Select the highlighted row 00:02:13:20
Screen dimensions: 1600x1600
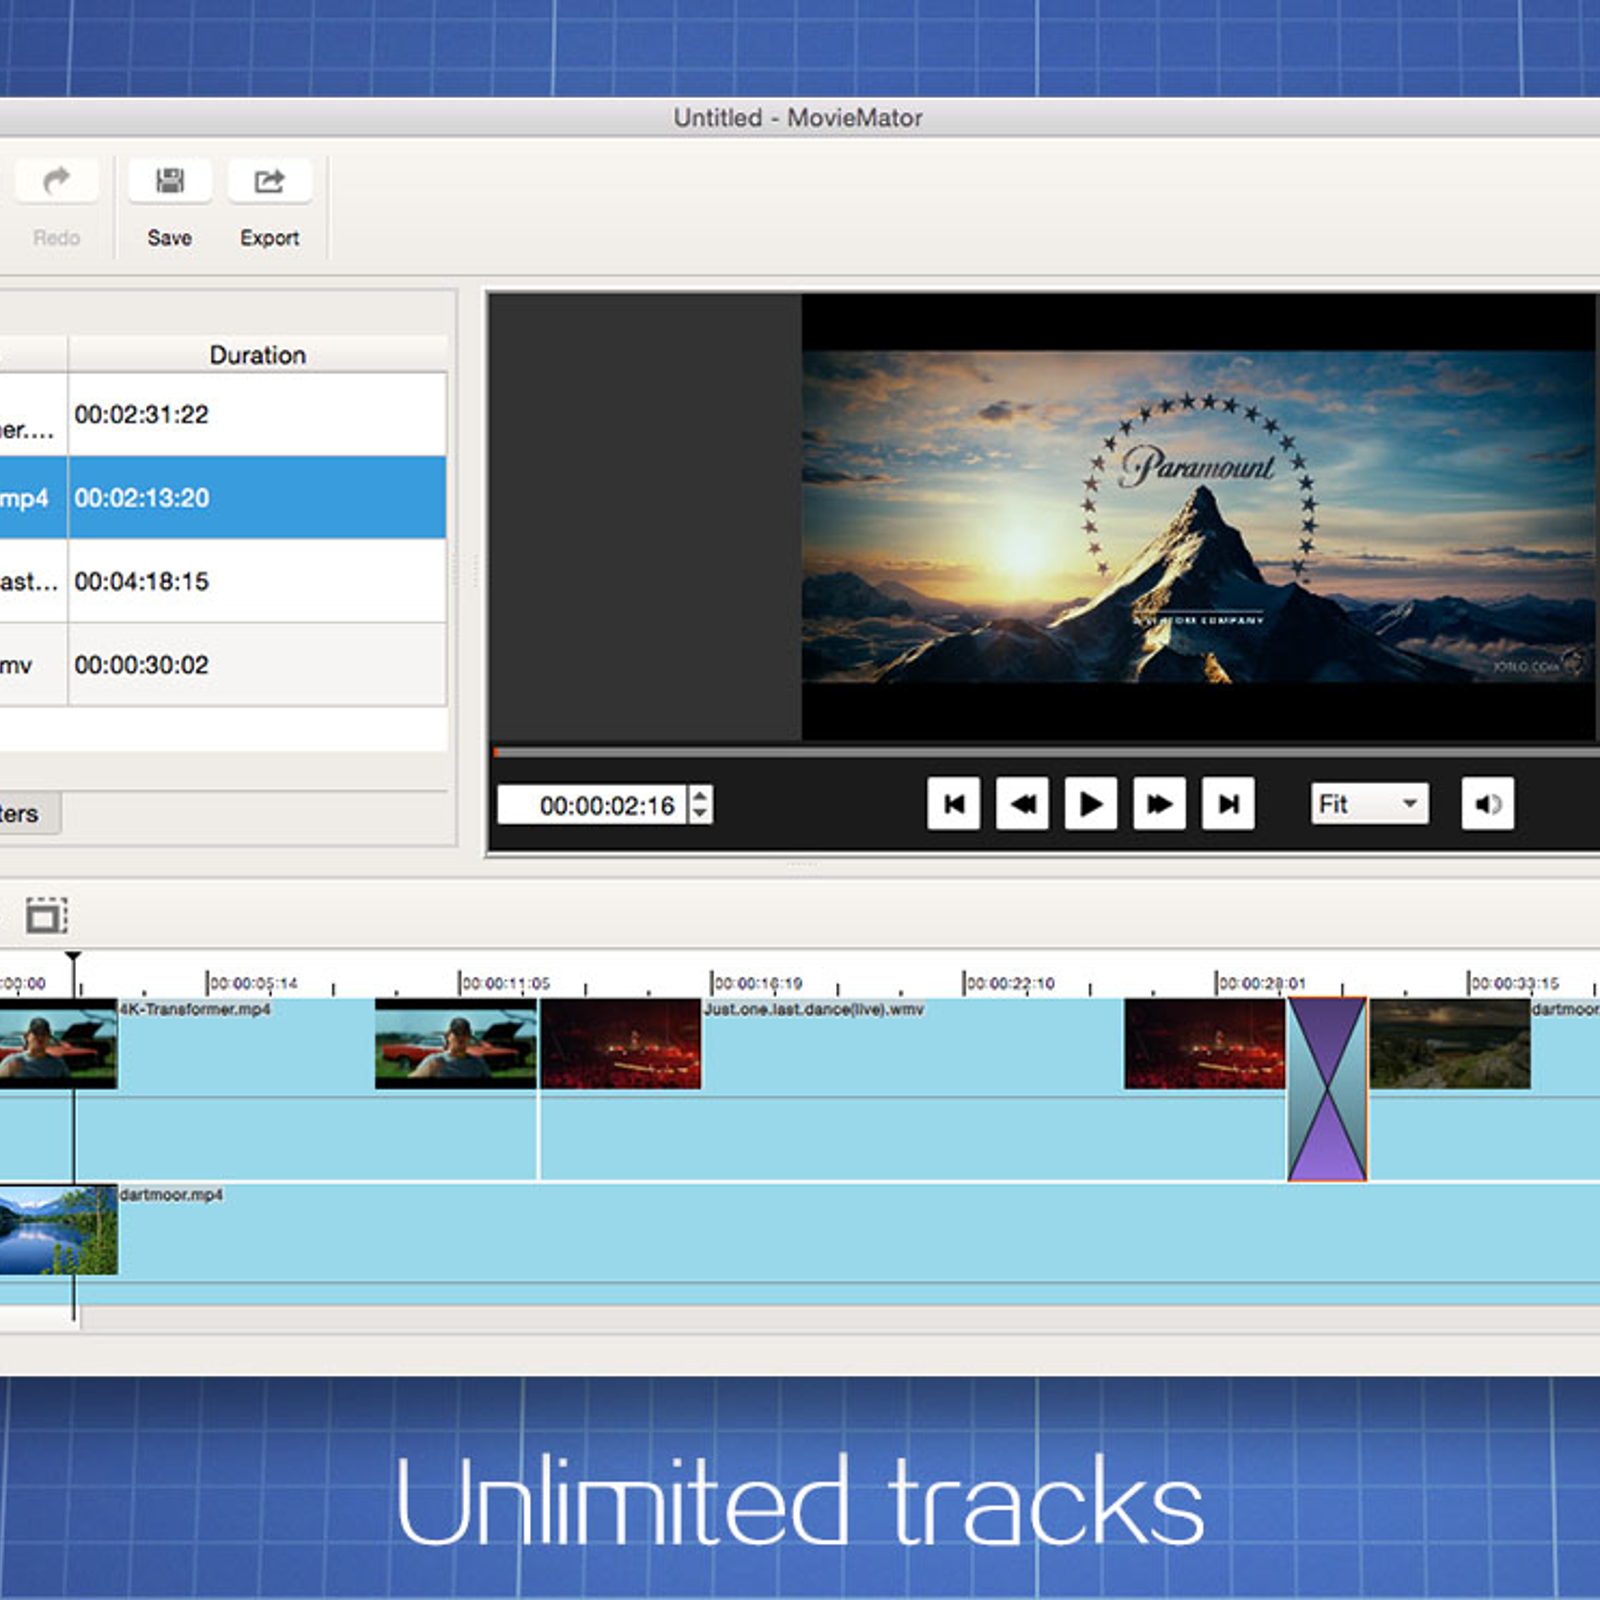tap(223, 497)
